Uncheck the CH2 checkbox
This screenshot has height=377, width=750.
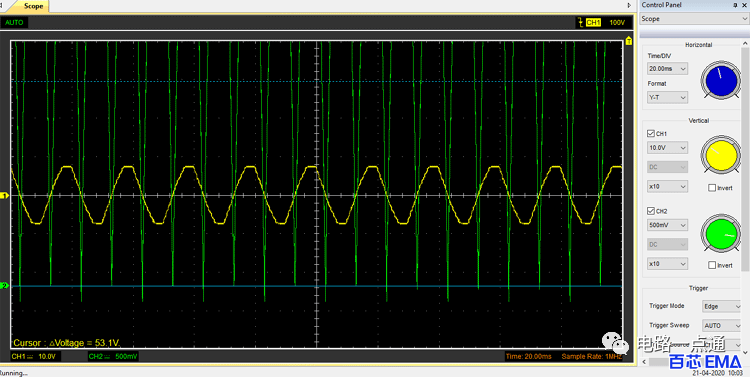(x=651, y=211)
